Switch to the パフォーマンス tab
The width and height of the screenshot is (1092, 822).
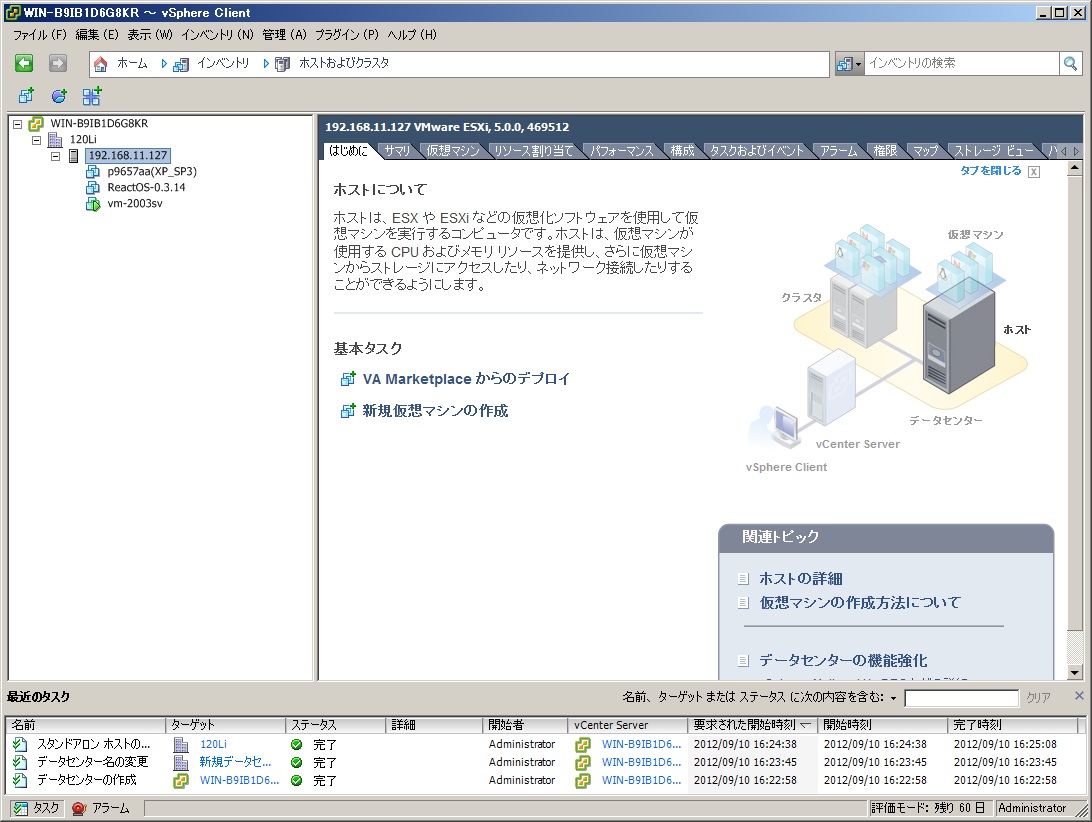tap(622, 150)
